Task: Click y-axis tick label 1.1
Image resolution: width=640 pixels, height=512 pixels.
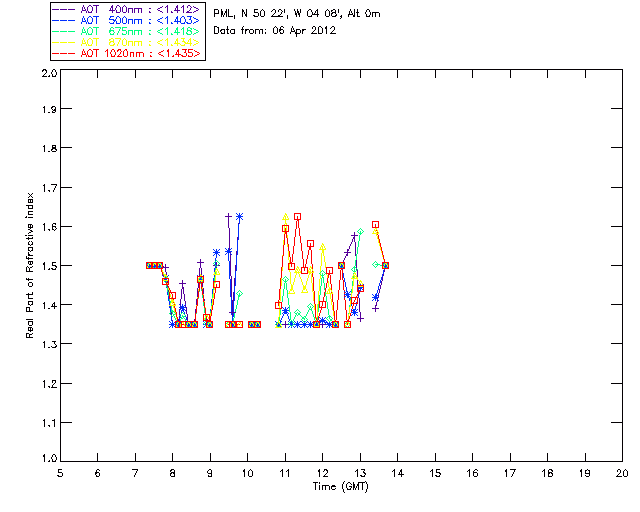Action: click(49, 423)
